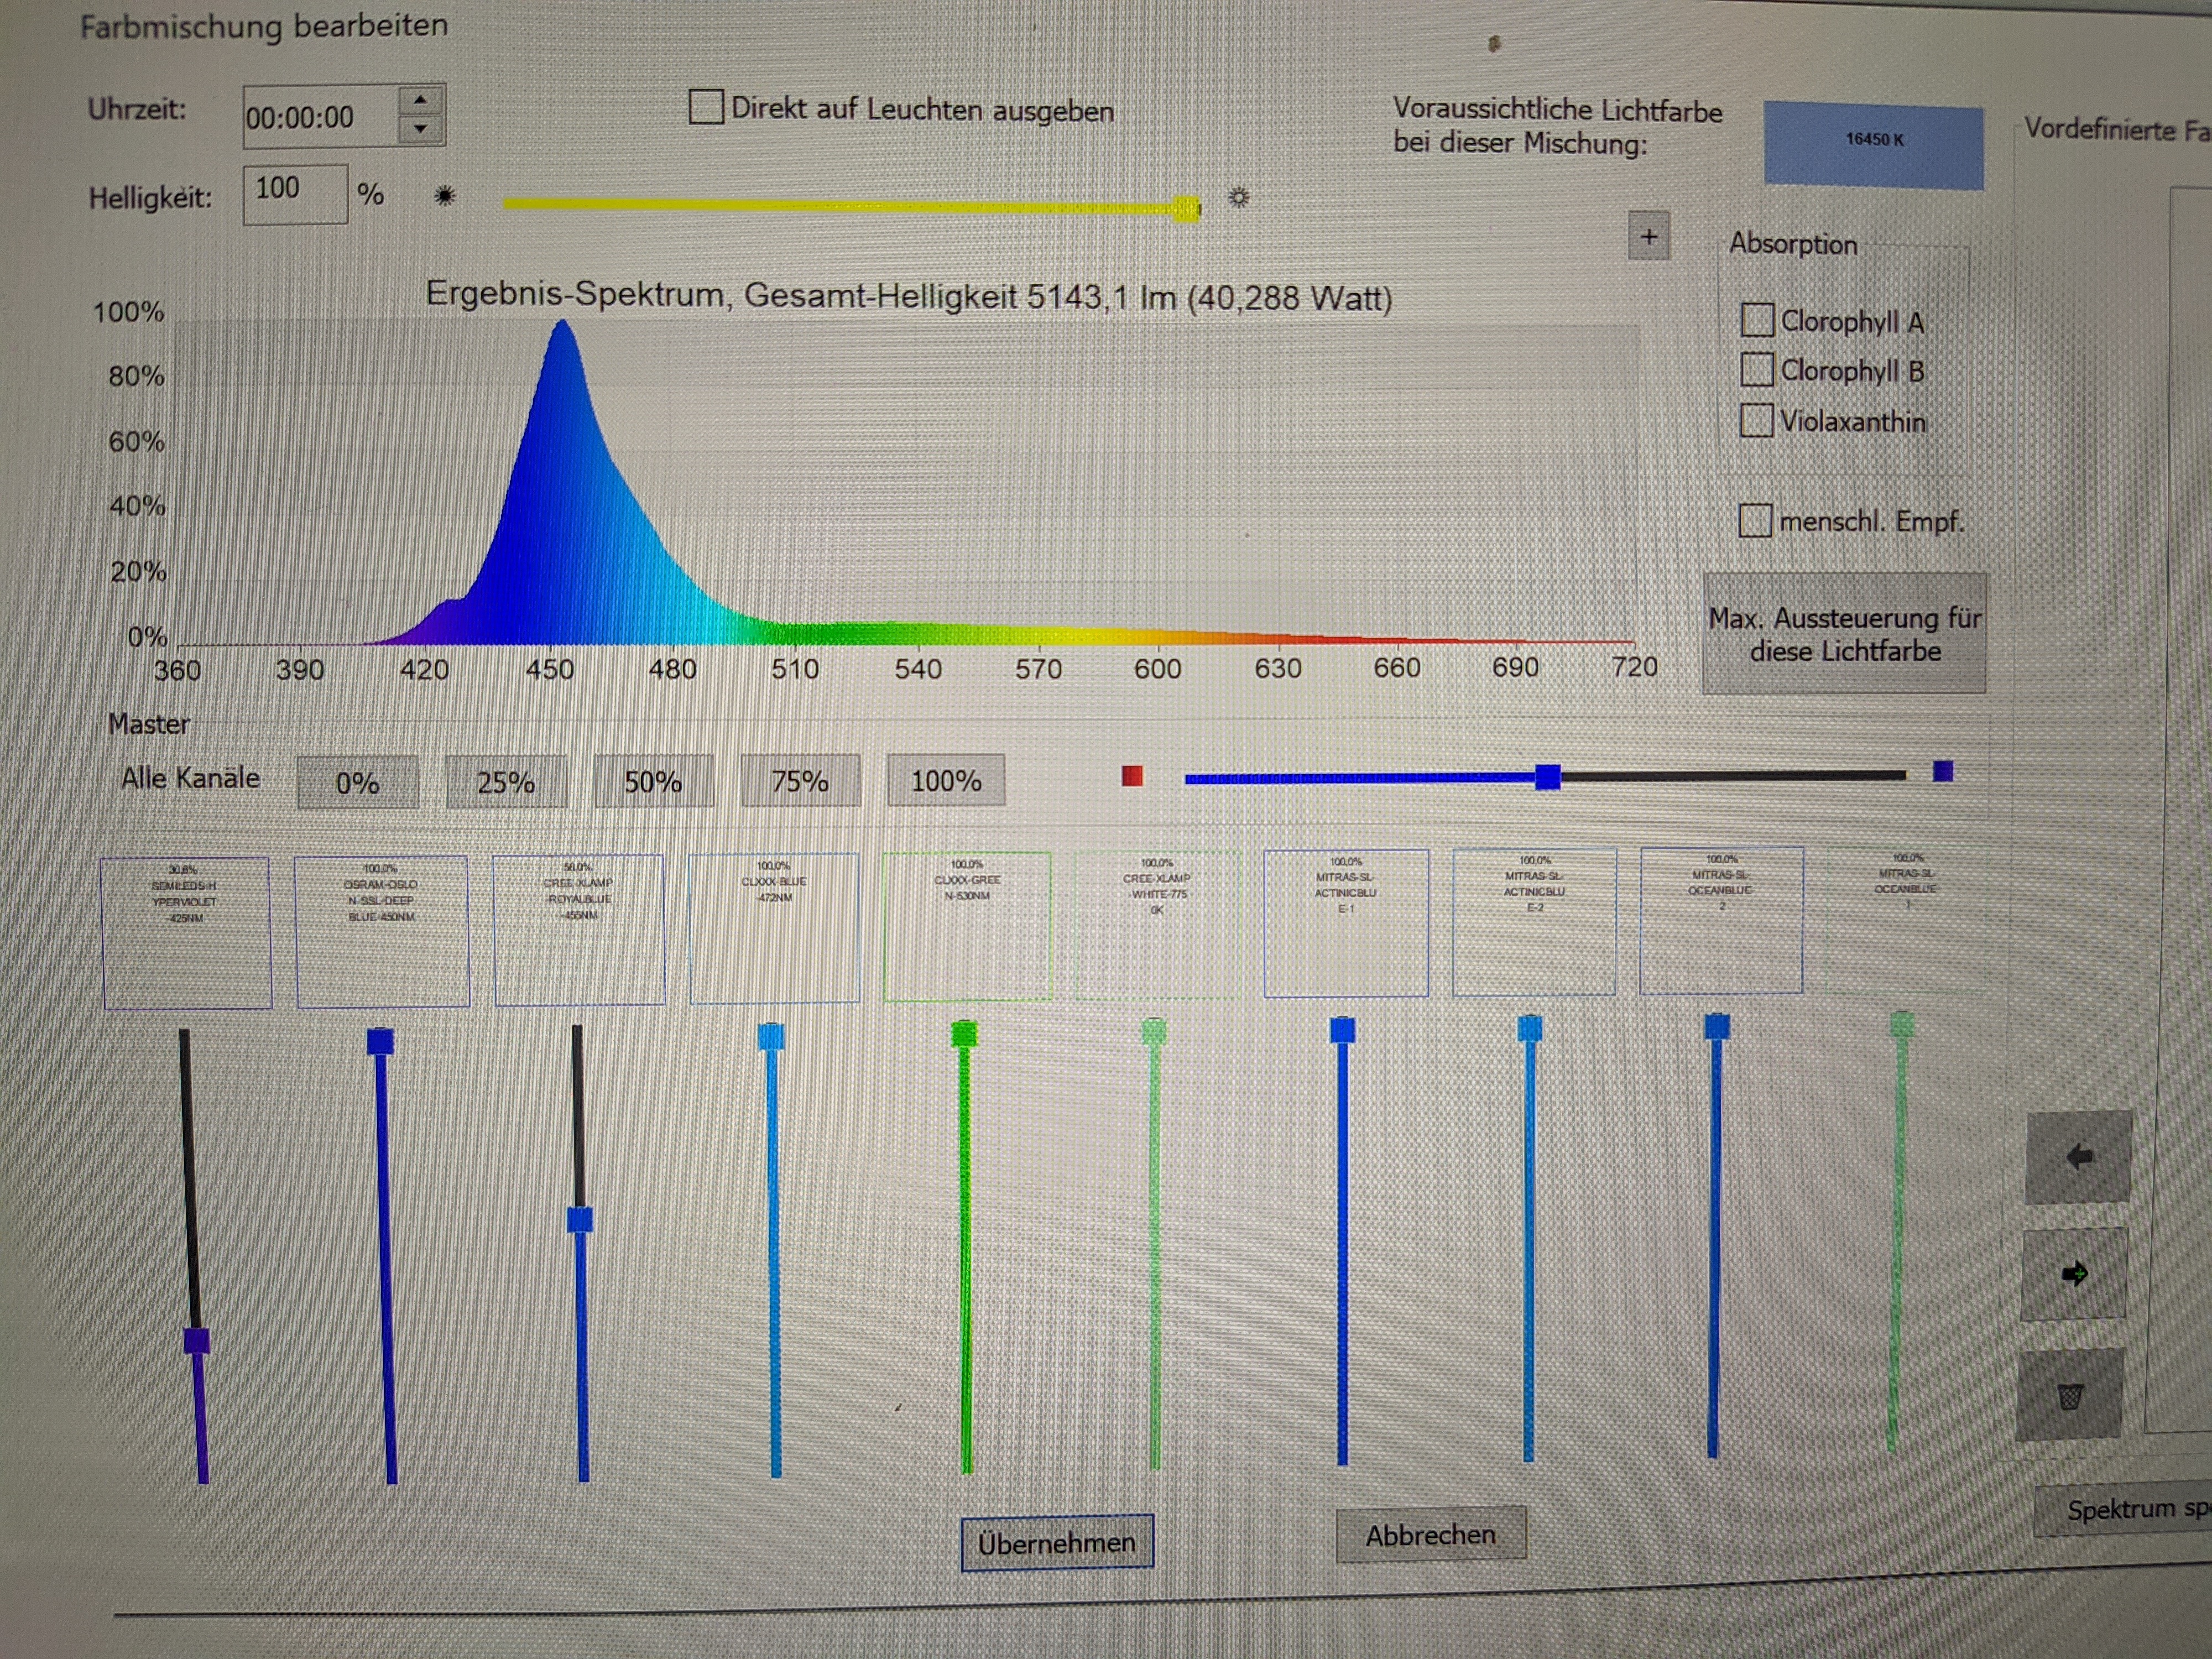This screenshot has height=1659, width=2212.
Task: Click the red square left of master slider
Action: (x=1132, y=775)
